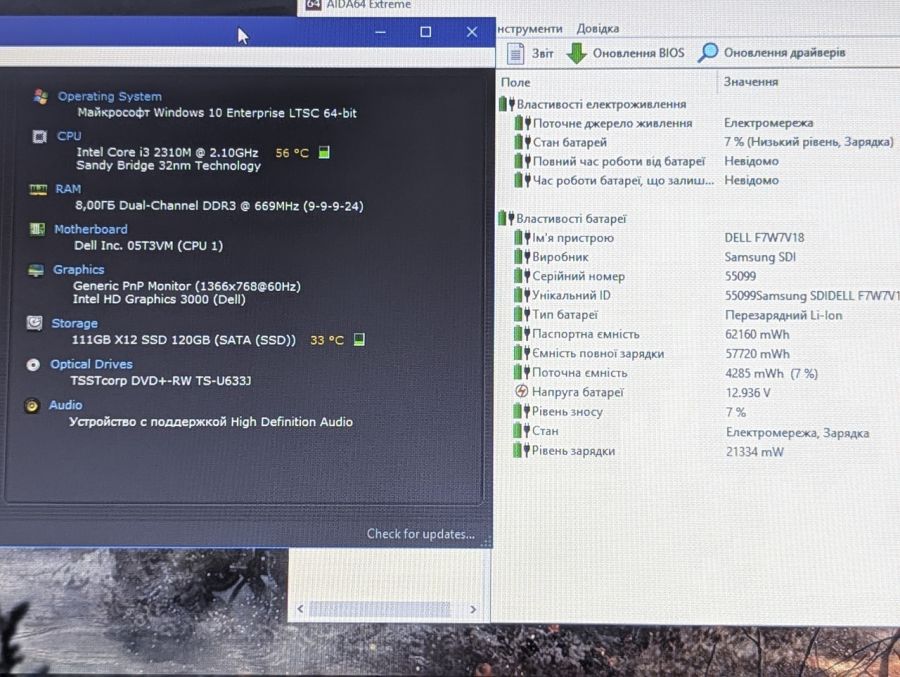The height and width of the screenshot is (677, 900).
Task: Click the Звіт report button
Action: click(x=530, y=53)
